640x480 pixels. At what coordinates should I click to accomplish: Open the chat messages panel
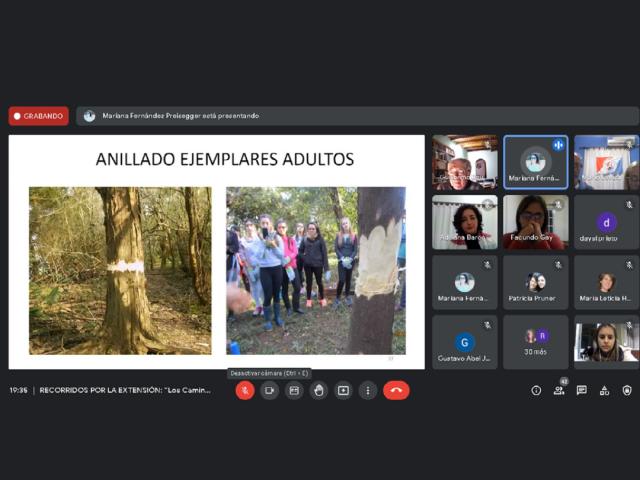point(582,390)
